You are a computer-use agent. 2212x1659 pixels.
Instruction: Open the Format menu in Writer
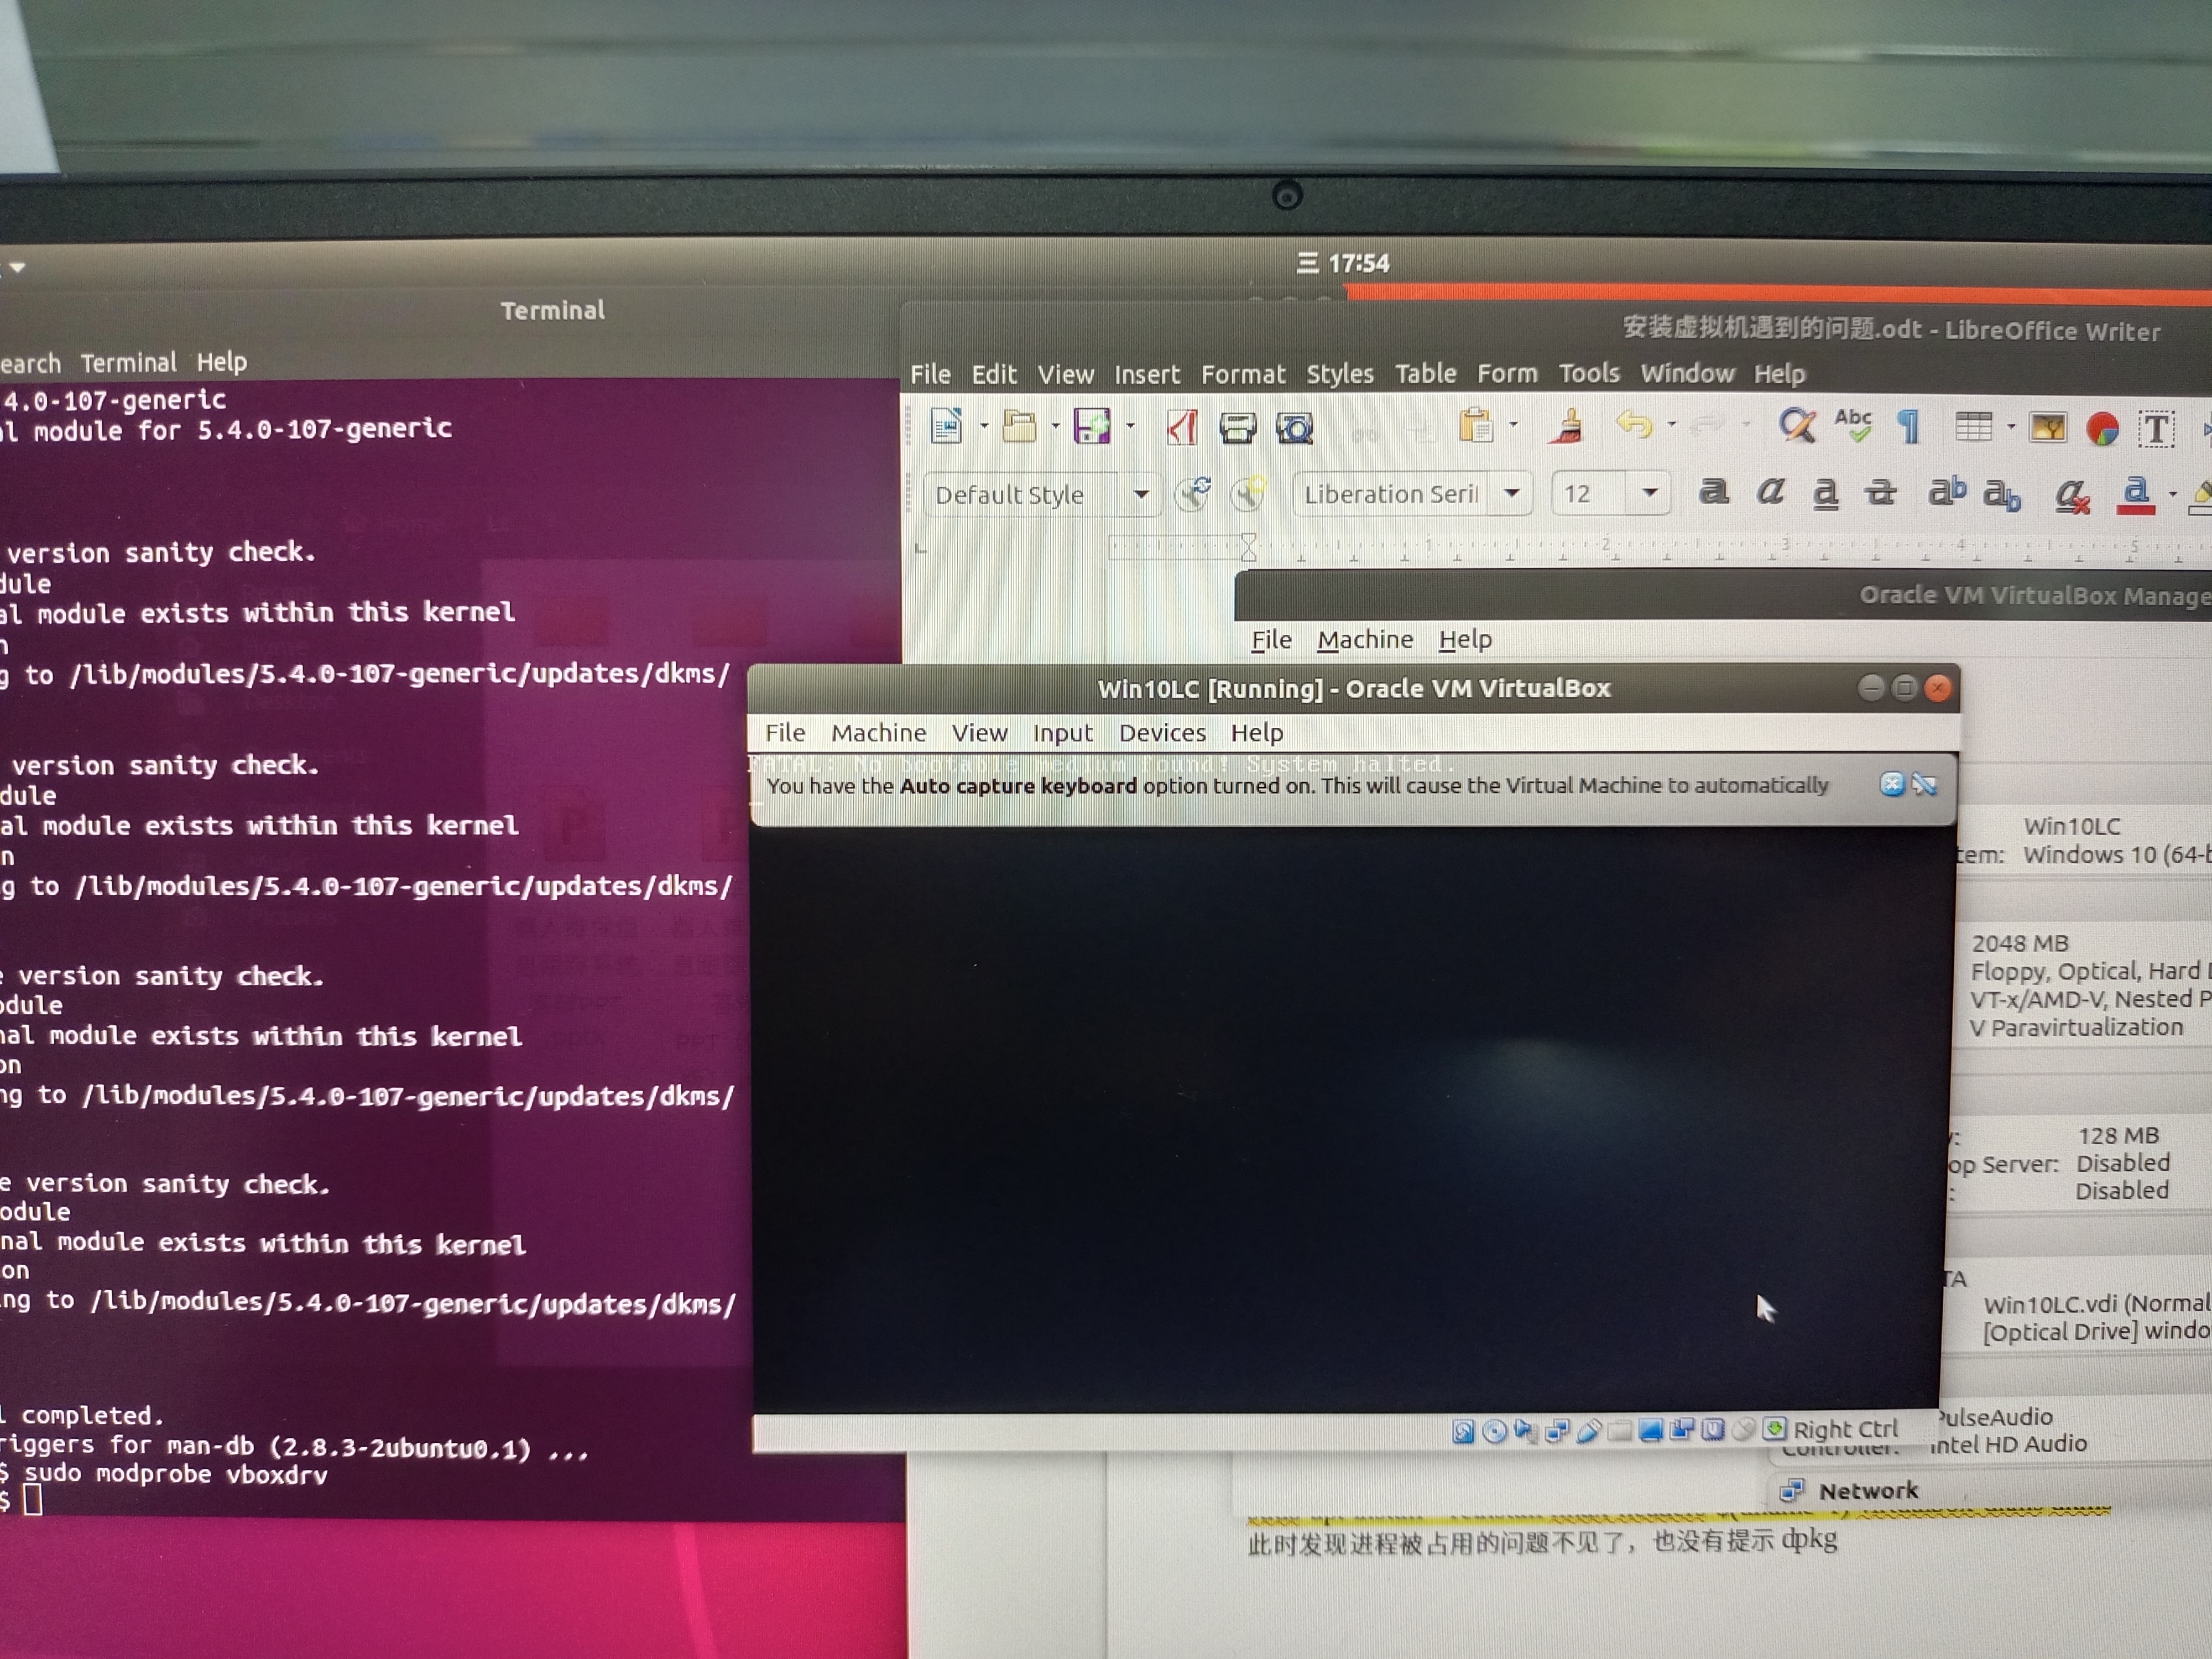(x=1243, y=375)
